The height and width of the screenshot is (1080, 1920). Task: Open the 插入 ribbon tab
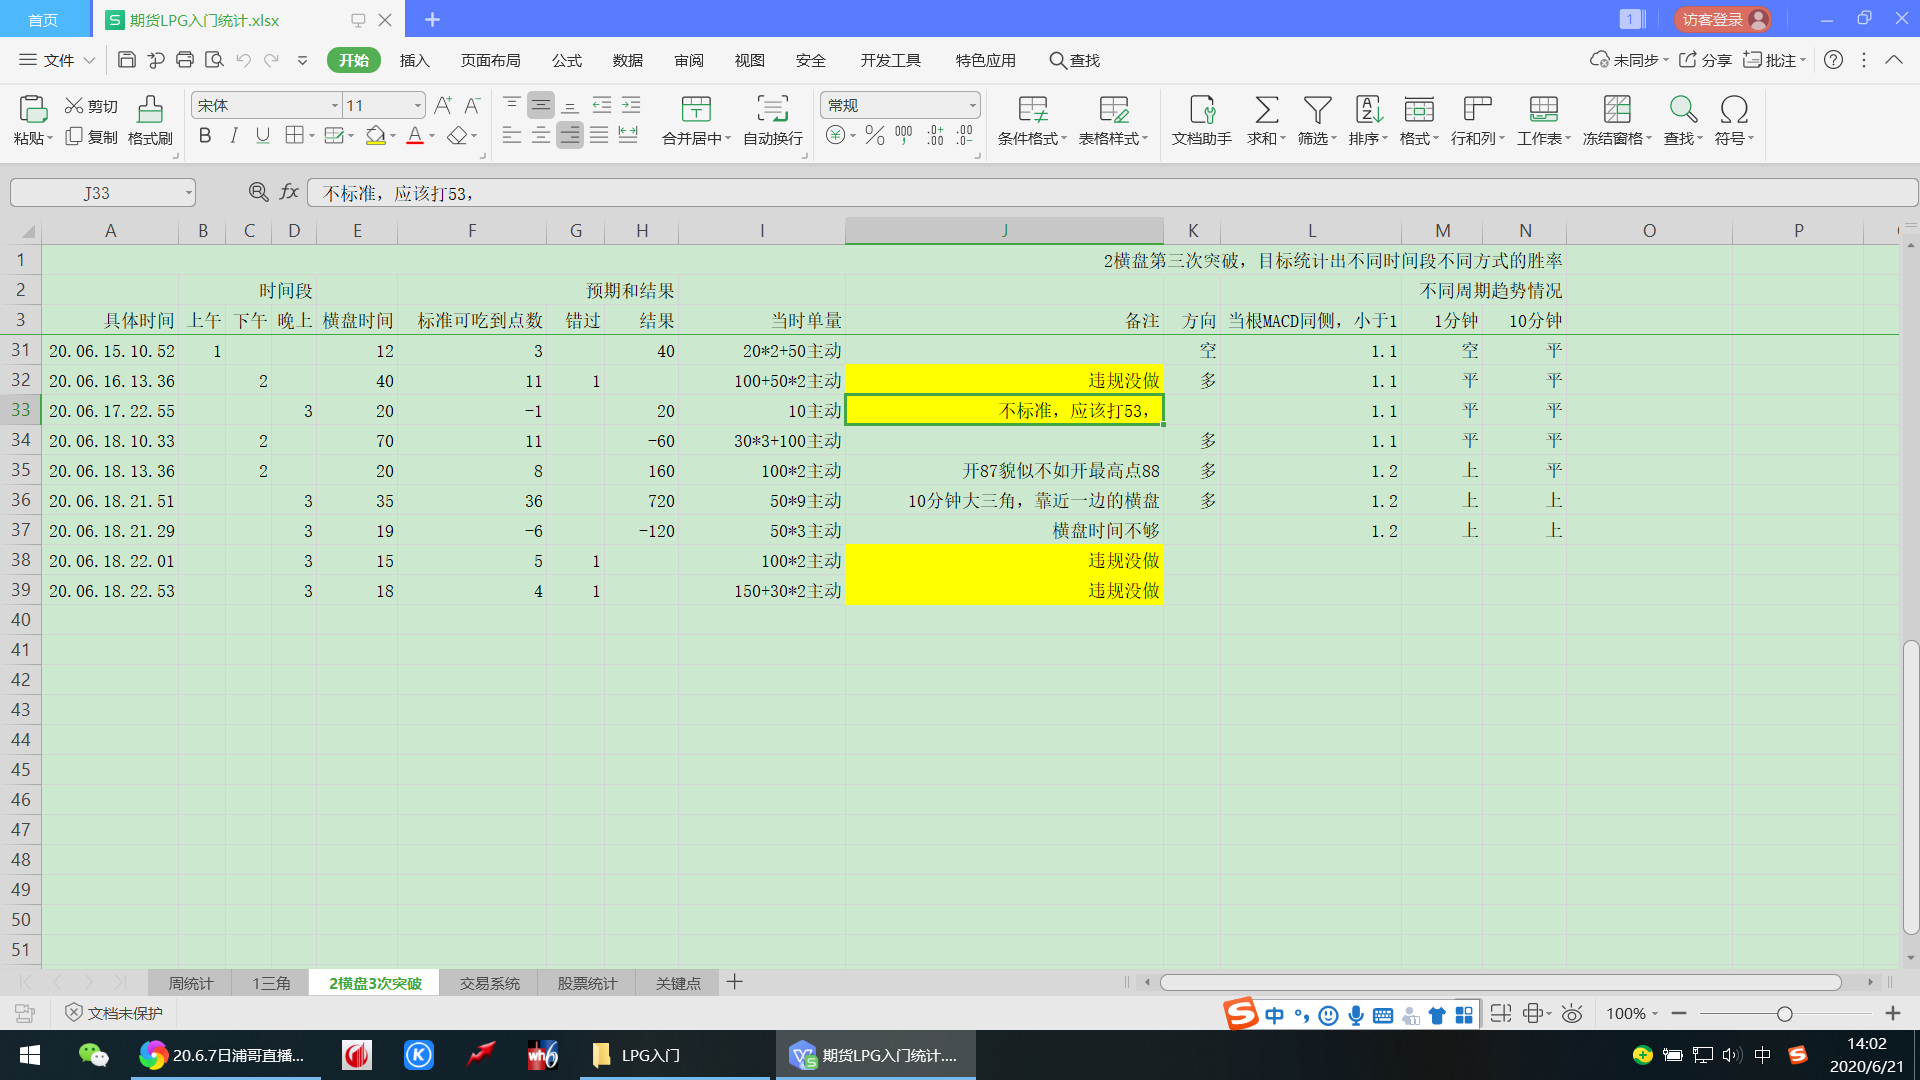pyautogui.click(x=414, y=60)
